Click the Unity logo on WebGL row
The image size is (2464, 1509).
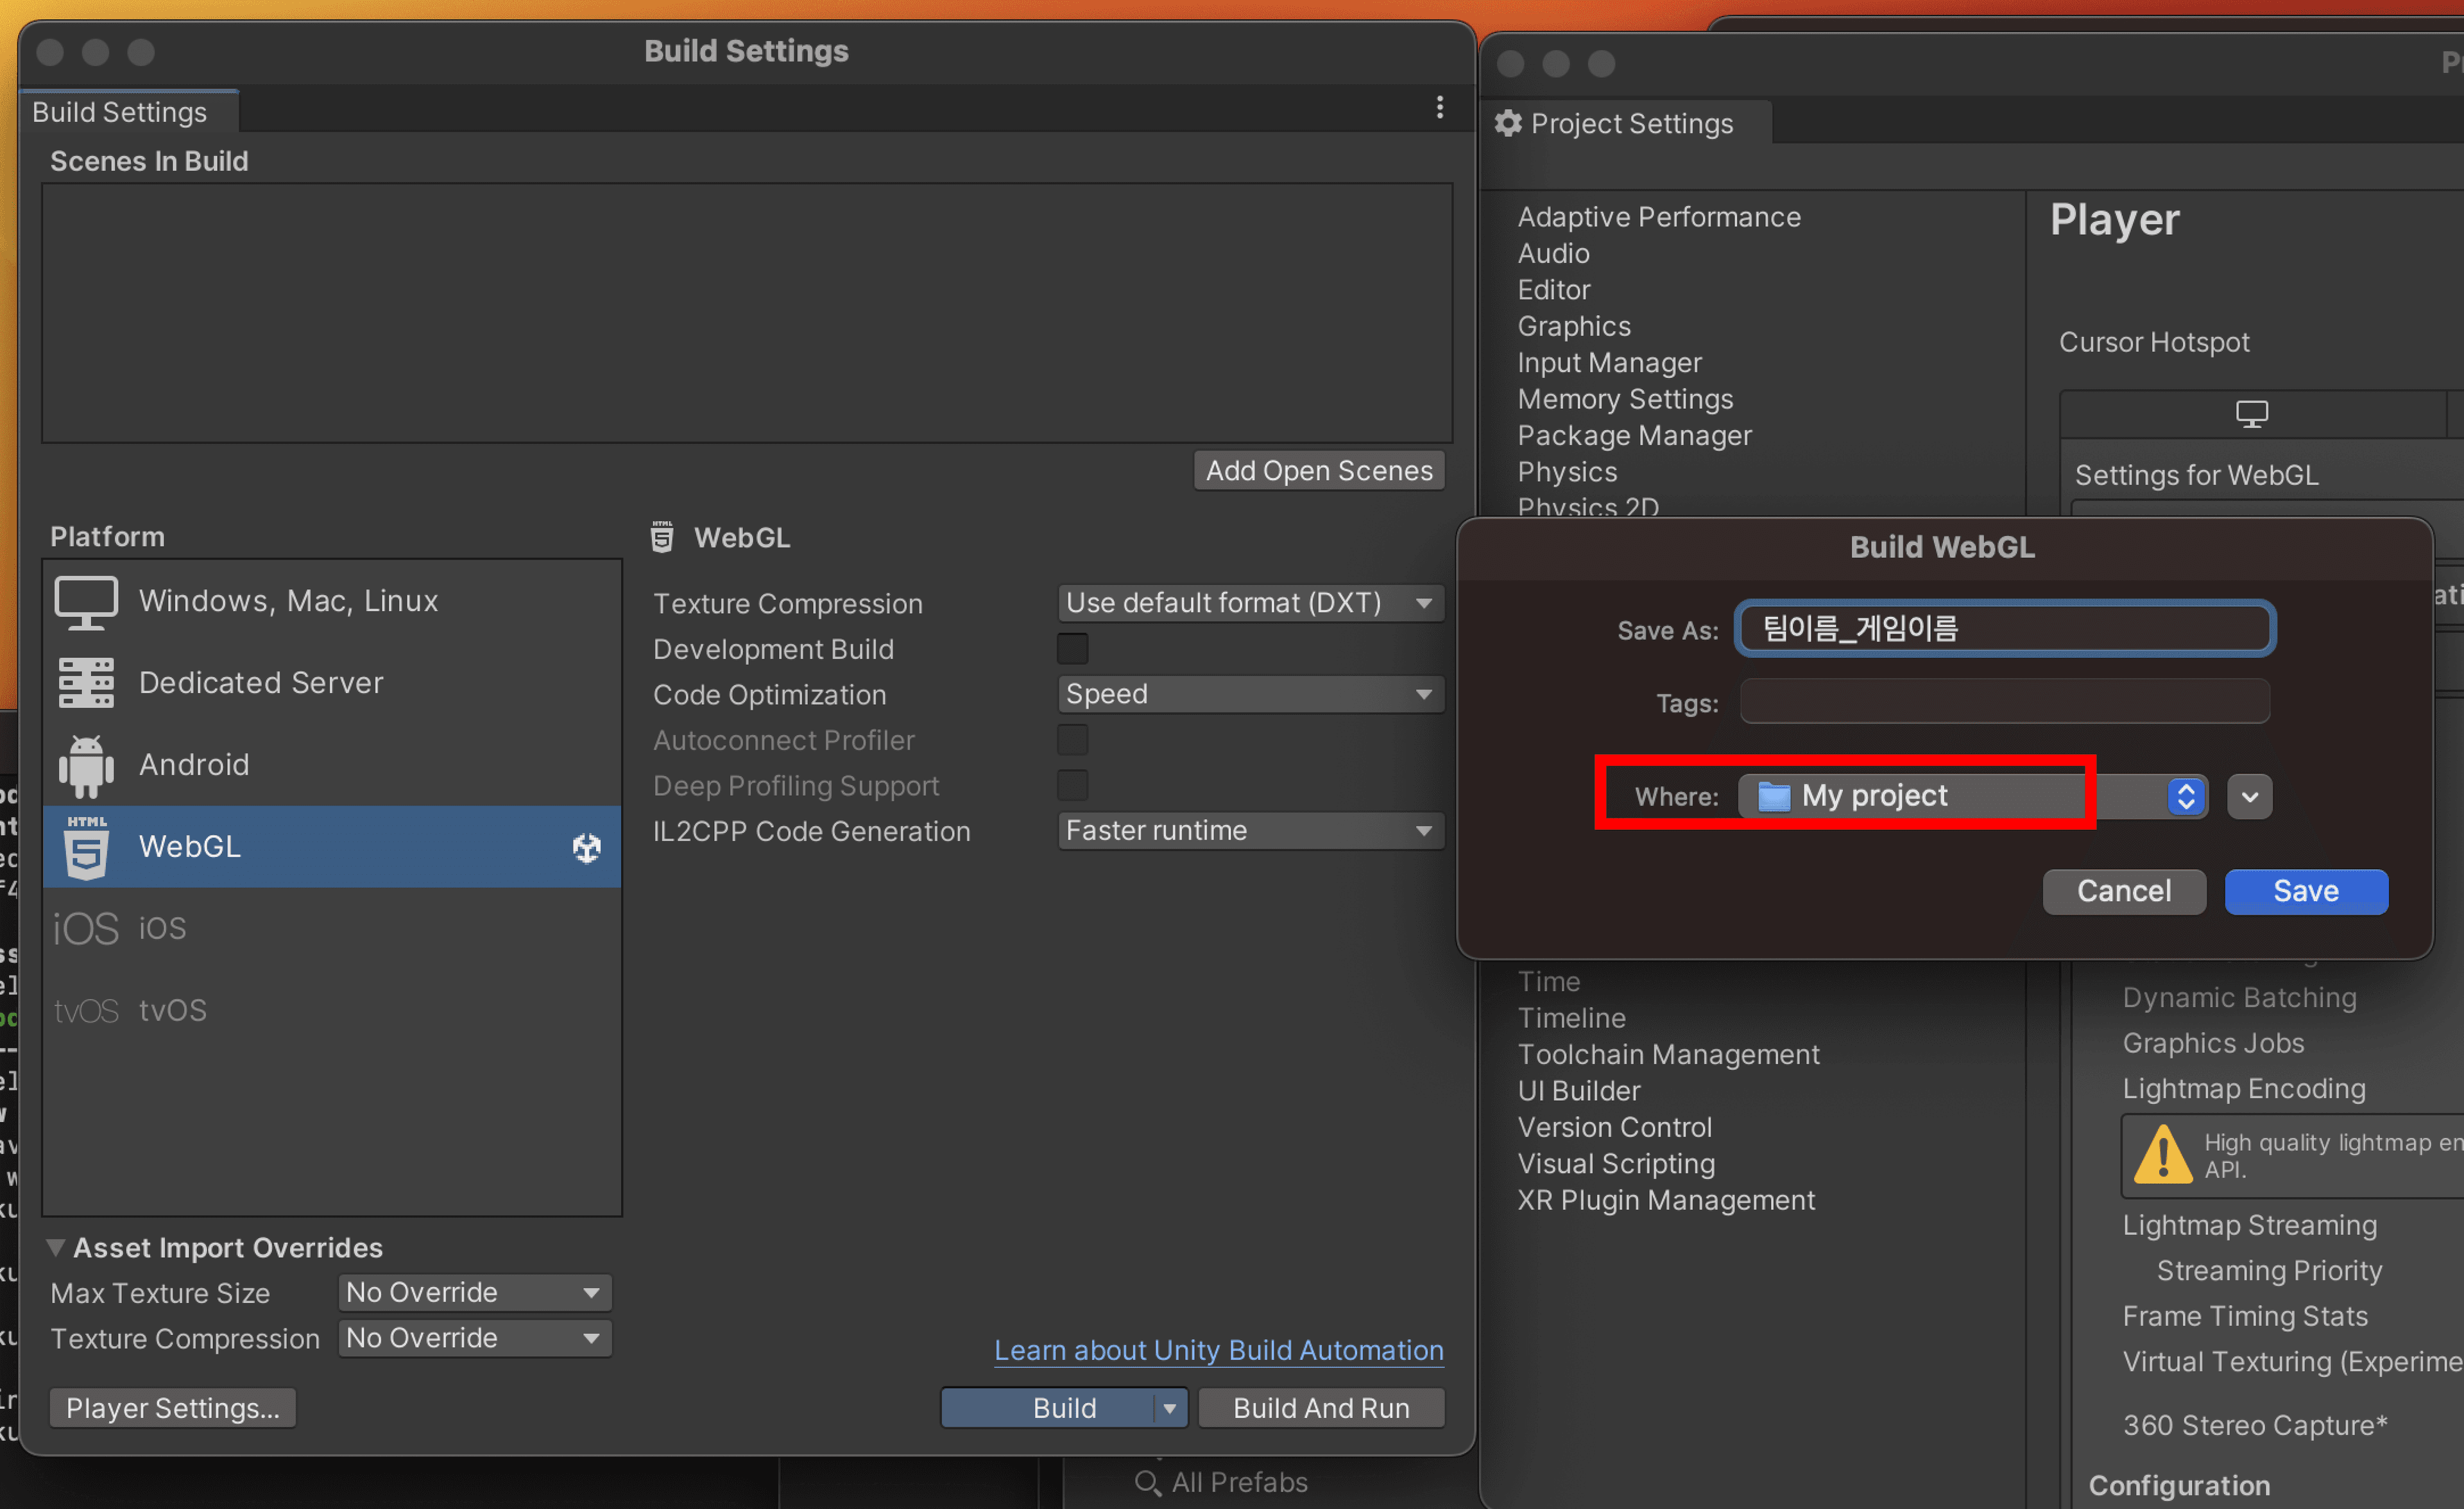pyautogui.click(x=587, y=848)
